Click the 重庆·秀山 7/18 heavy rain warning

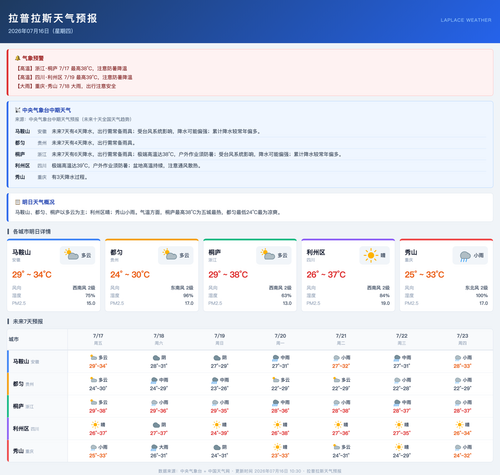[66, 86]
